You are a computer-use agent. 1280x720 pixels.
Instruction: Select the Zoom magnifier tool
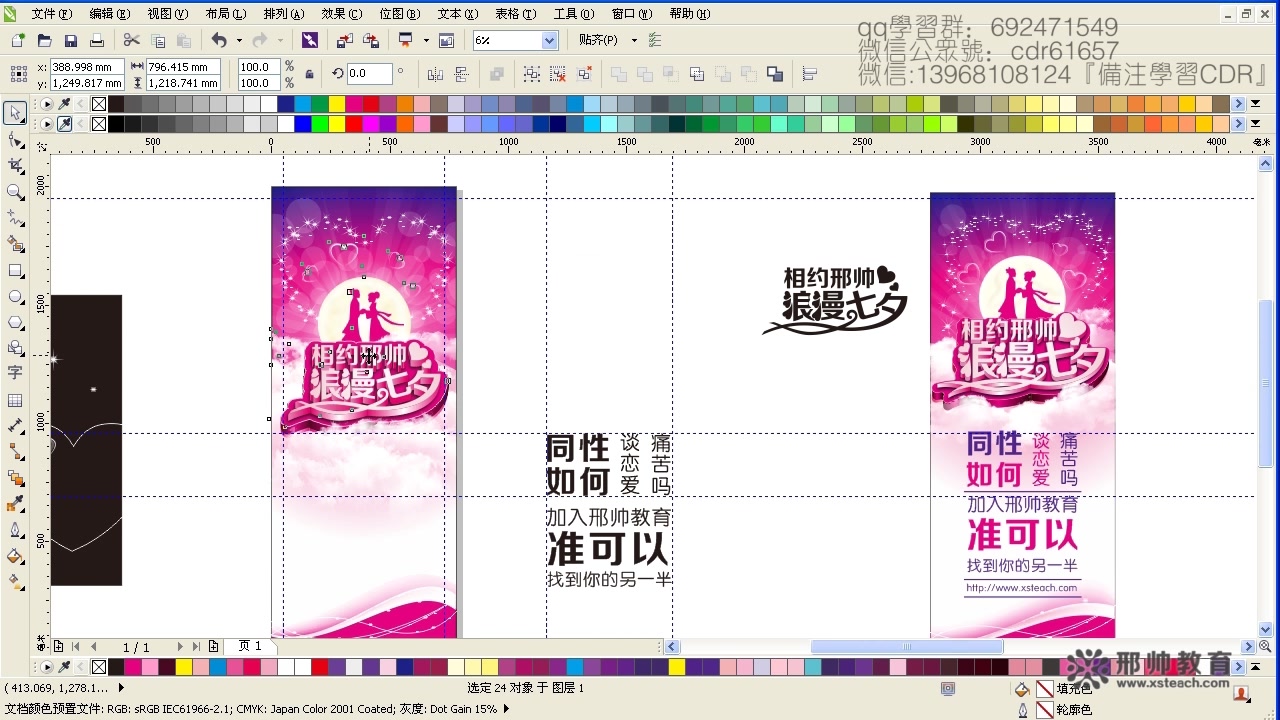[x=15, y=192]
